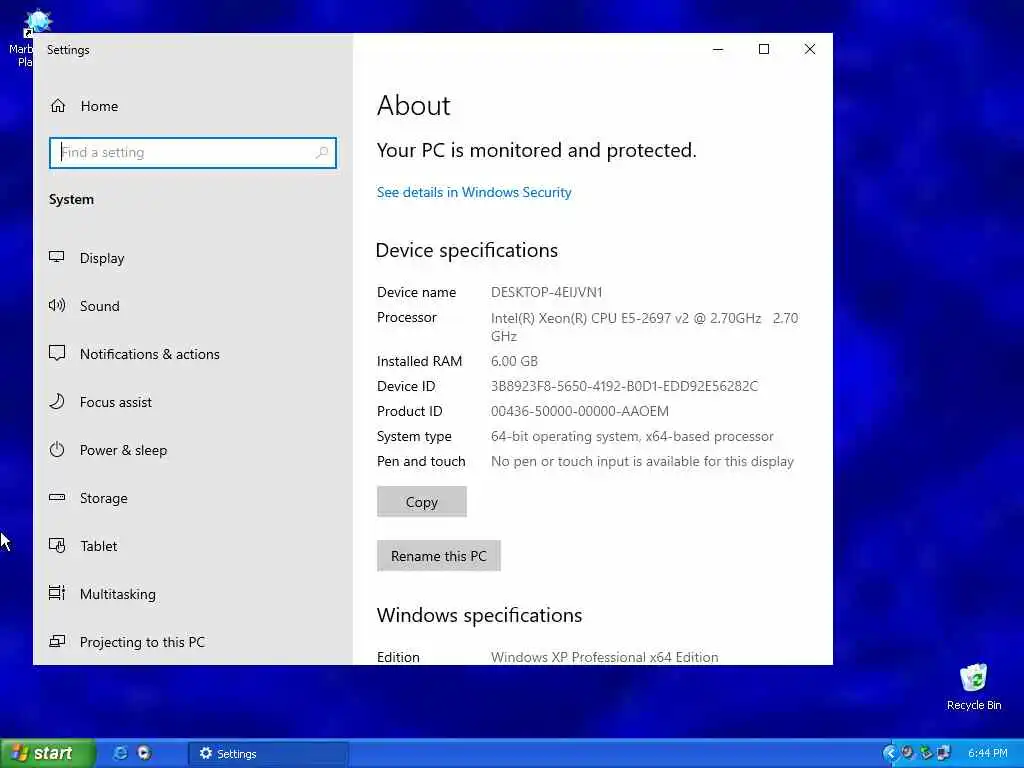Image resolution: width=1024 pixels, height=768 pixels.
Task: Close the Settings window
Action: (810, 49)
